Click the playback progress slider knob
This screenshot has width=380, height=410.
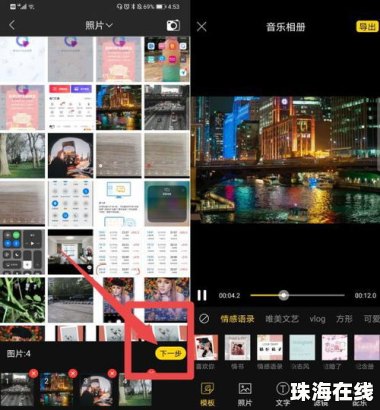pos(284,295)
